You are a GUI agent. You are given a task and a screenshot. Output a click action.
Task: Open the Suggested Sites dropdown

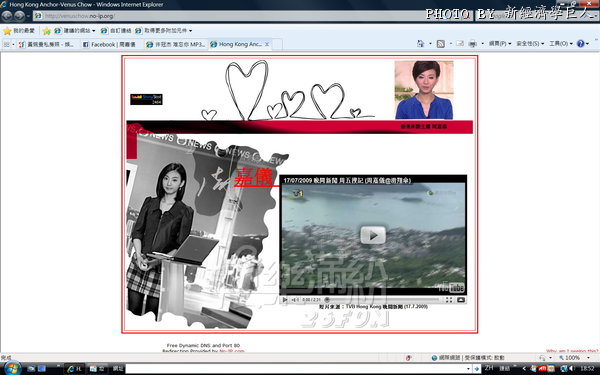[x=75, y=31]
